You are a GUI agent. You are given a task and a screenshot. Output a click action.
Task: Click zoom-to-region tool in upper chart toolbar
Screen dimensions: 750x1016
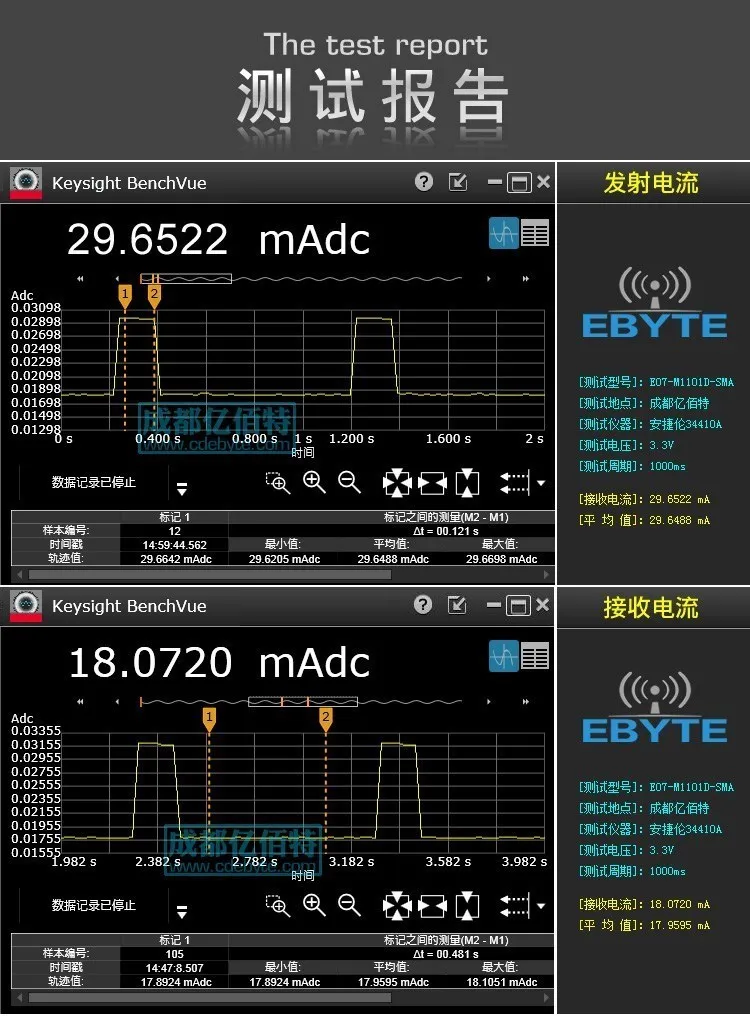[x=278, y=484]
